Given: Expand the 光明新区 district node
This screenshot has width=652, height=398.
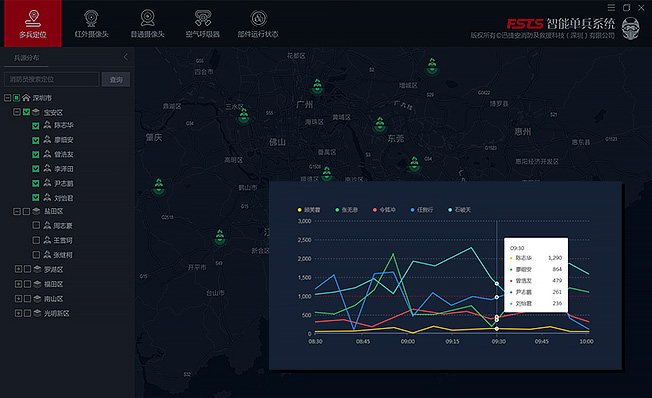Looking at the screenshot, I should pyautogui.click(x=18, y=313).
